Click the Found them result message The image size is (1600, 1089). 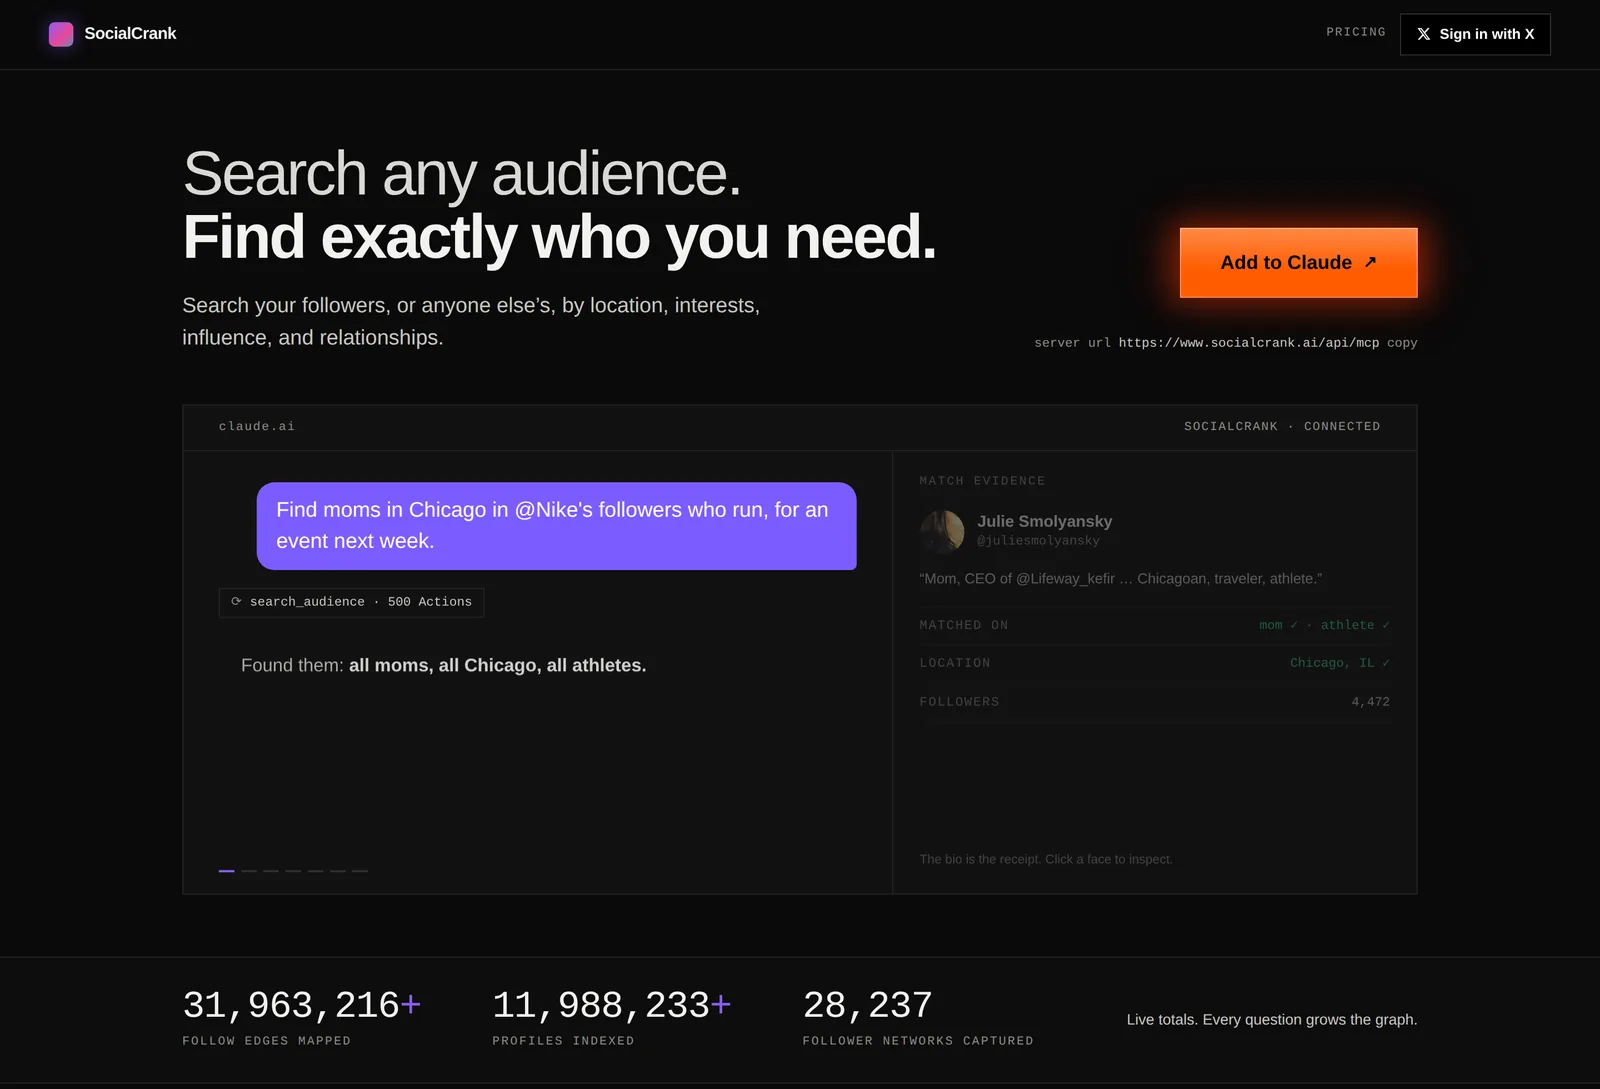(x=444, y=665)
